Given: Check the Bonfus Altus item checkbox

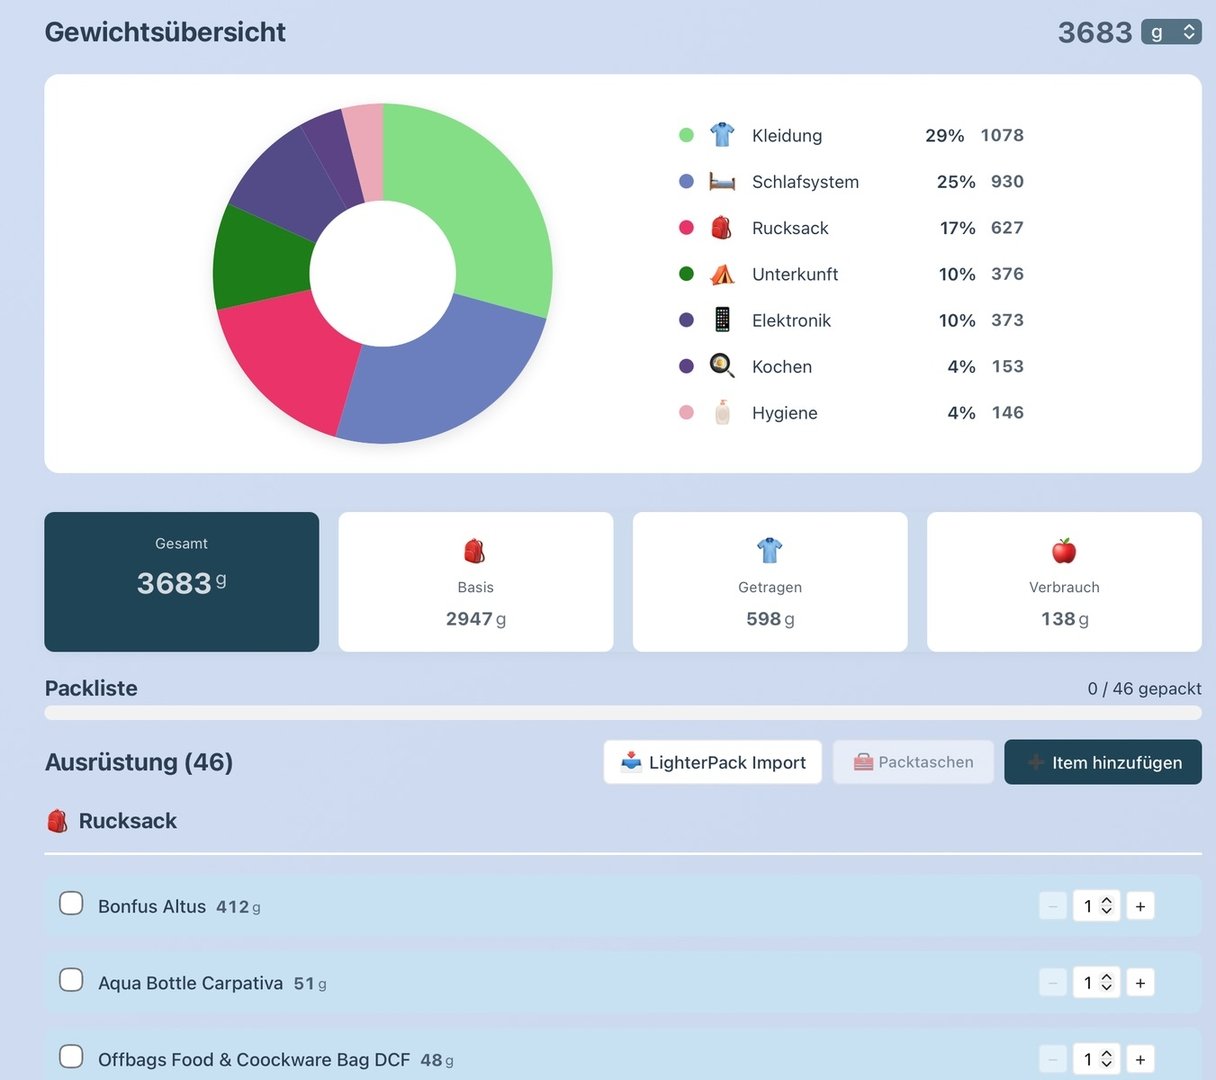Looking at the screenshot, I should [x=71, y=904].
